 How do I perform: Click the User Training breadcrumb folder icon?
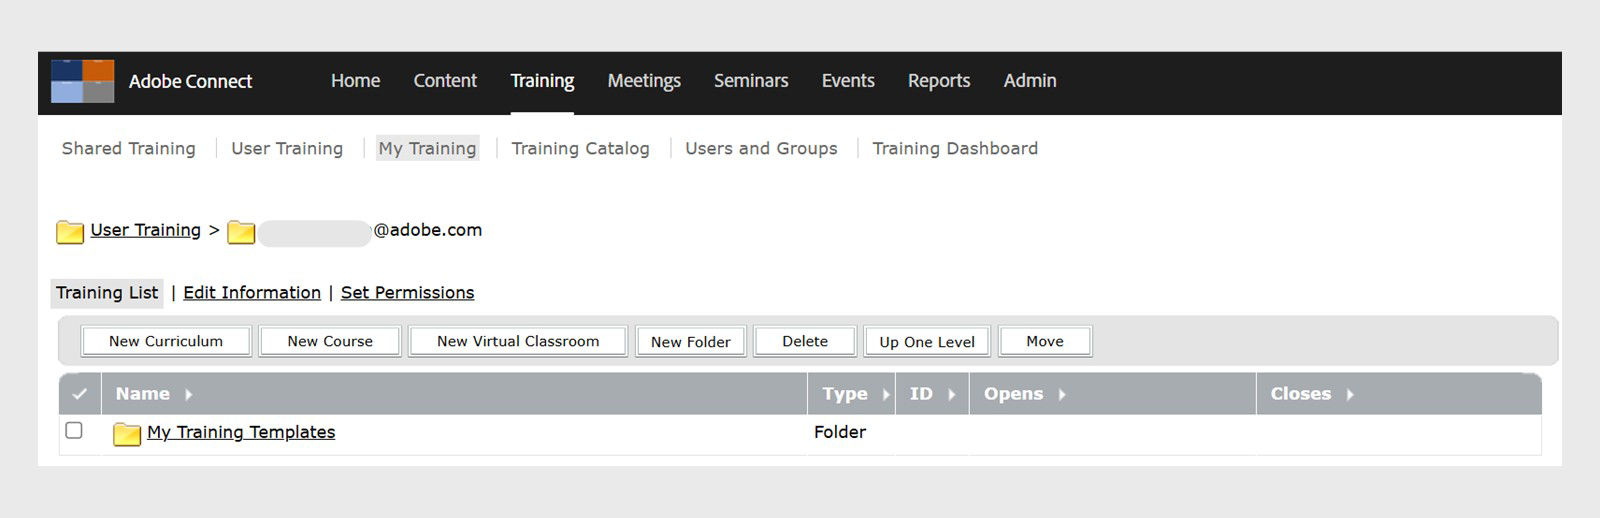pyautogui.click(x=70, y=232)
